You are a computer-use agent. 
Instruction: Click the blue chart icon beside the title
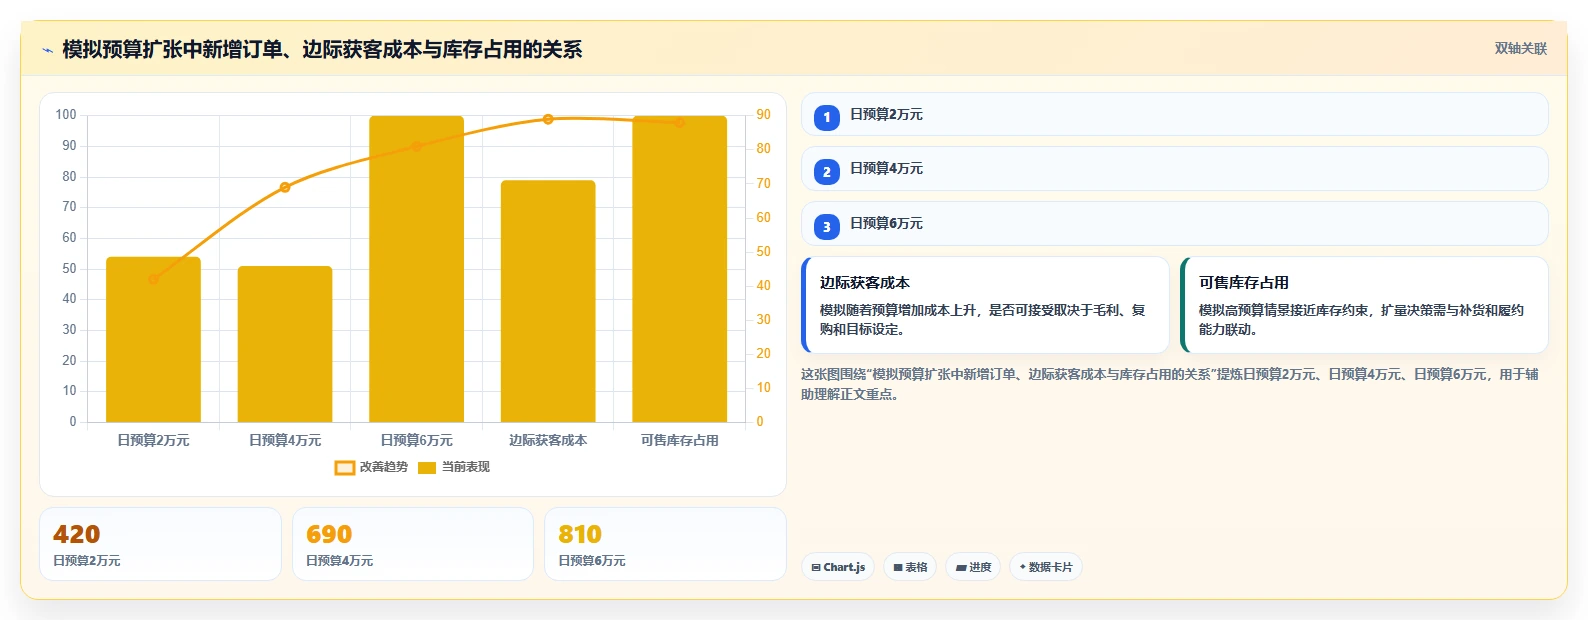pyautogui.click(x=47, y=50)
